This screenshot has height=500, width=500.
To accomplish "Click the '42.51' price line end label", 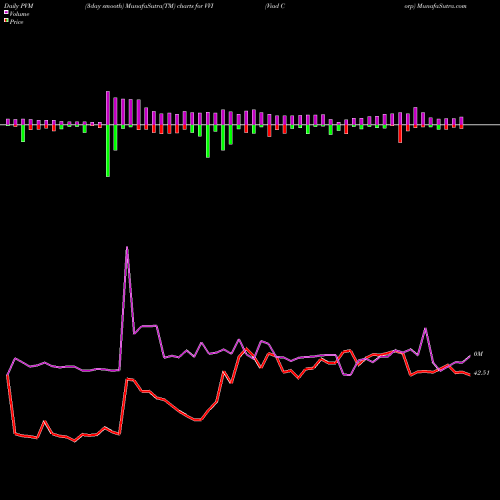I will pos(482,373).
